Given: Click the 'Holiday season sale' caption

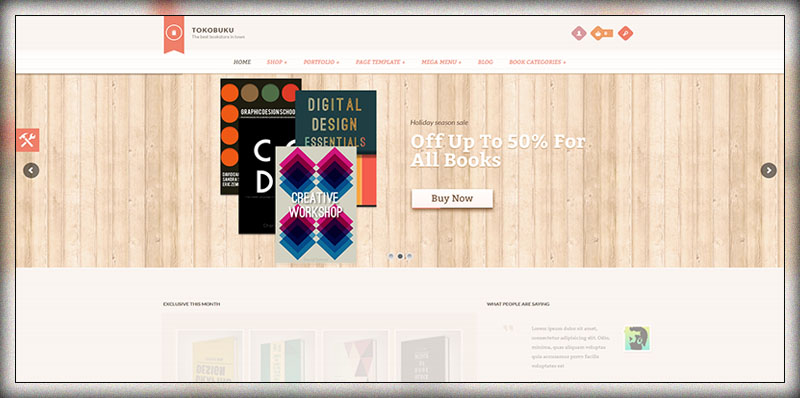Looking at the screenshot, I should (x=439, y=122).
